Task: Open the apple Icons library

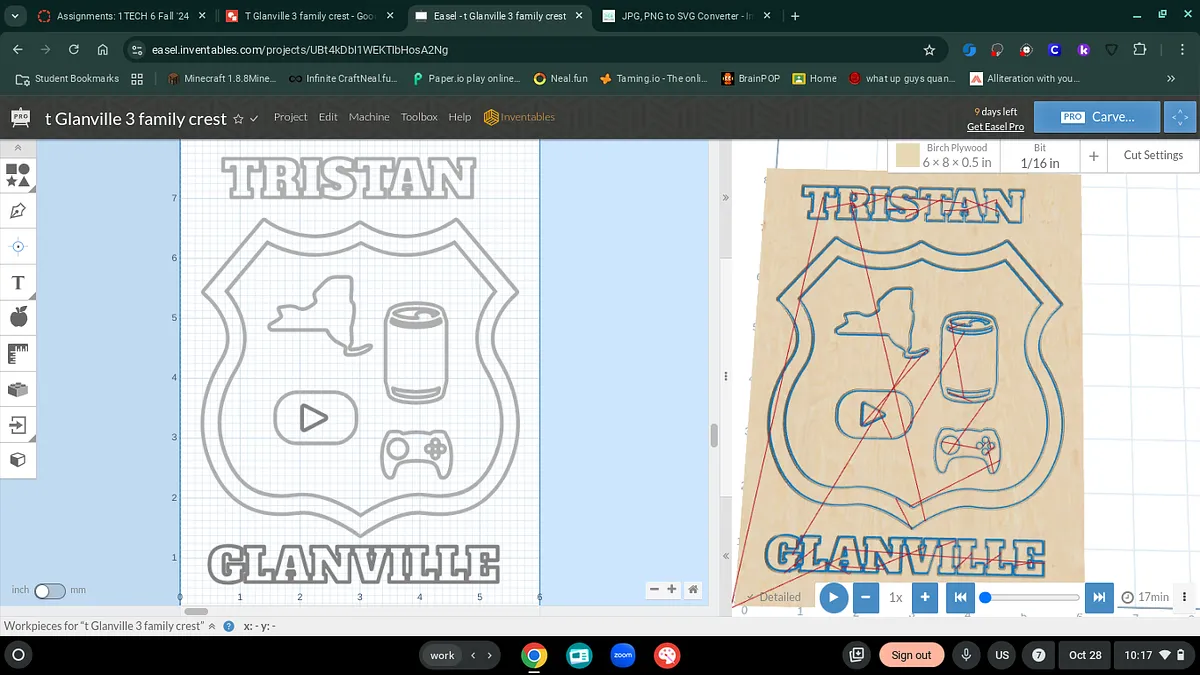Action: [17, 318]
